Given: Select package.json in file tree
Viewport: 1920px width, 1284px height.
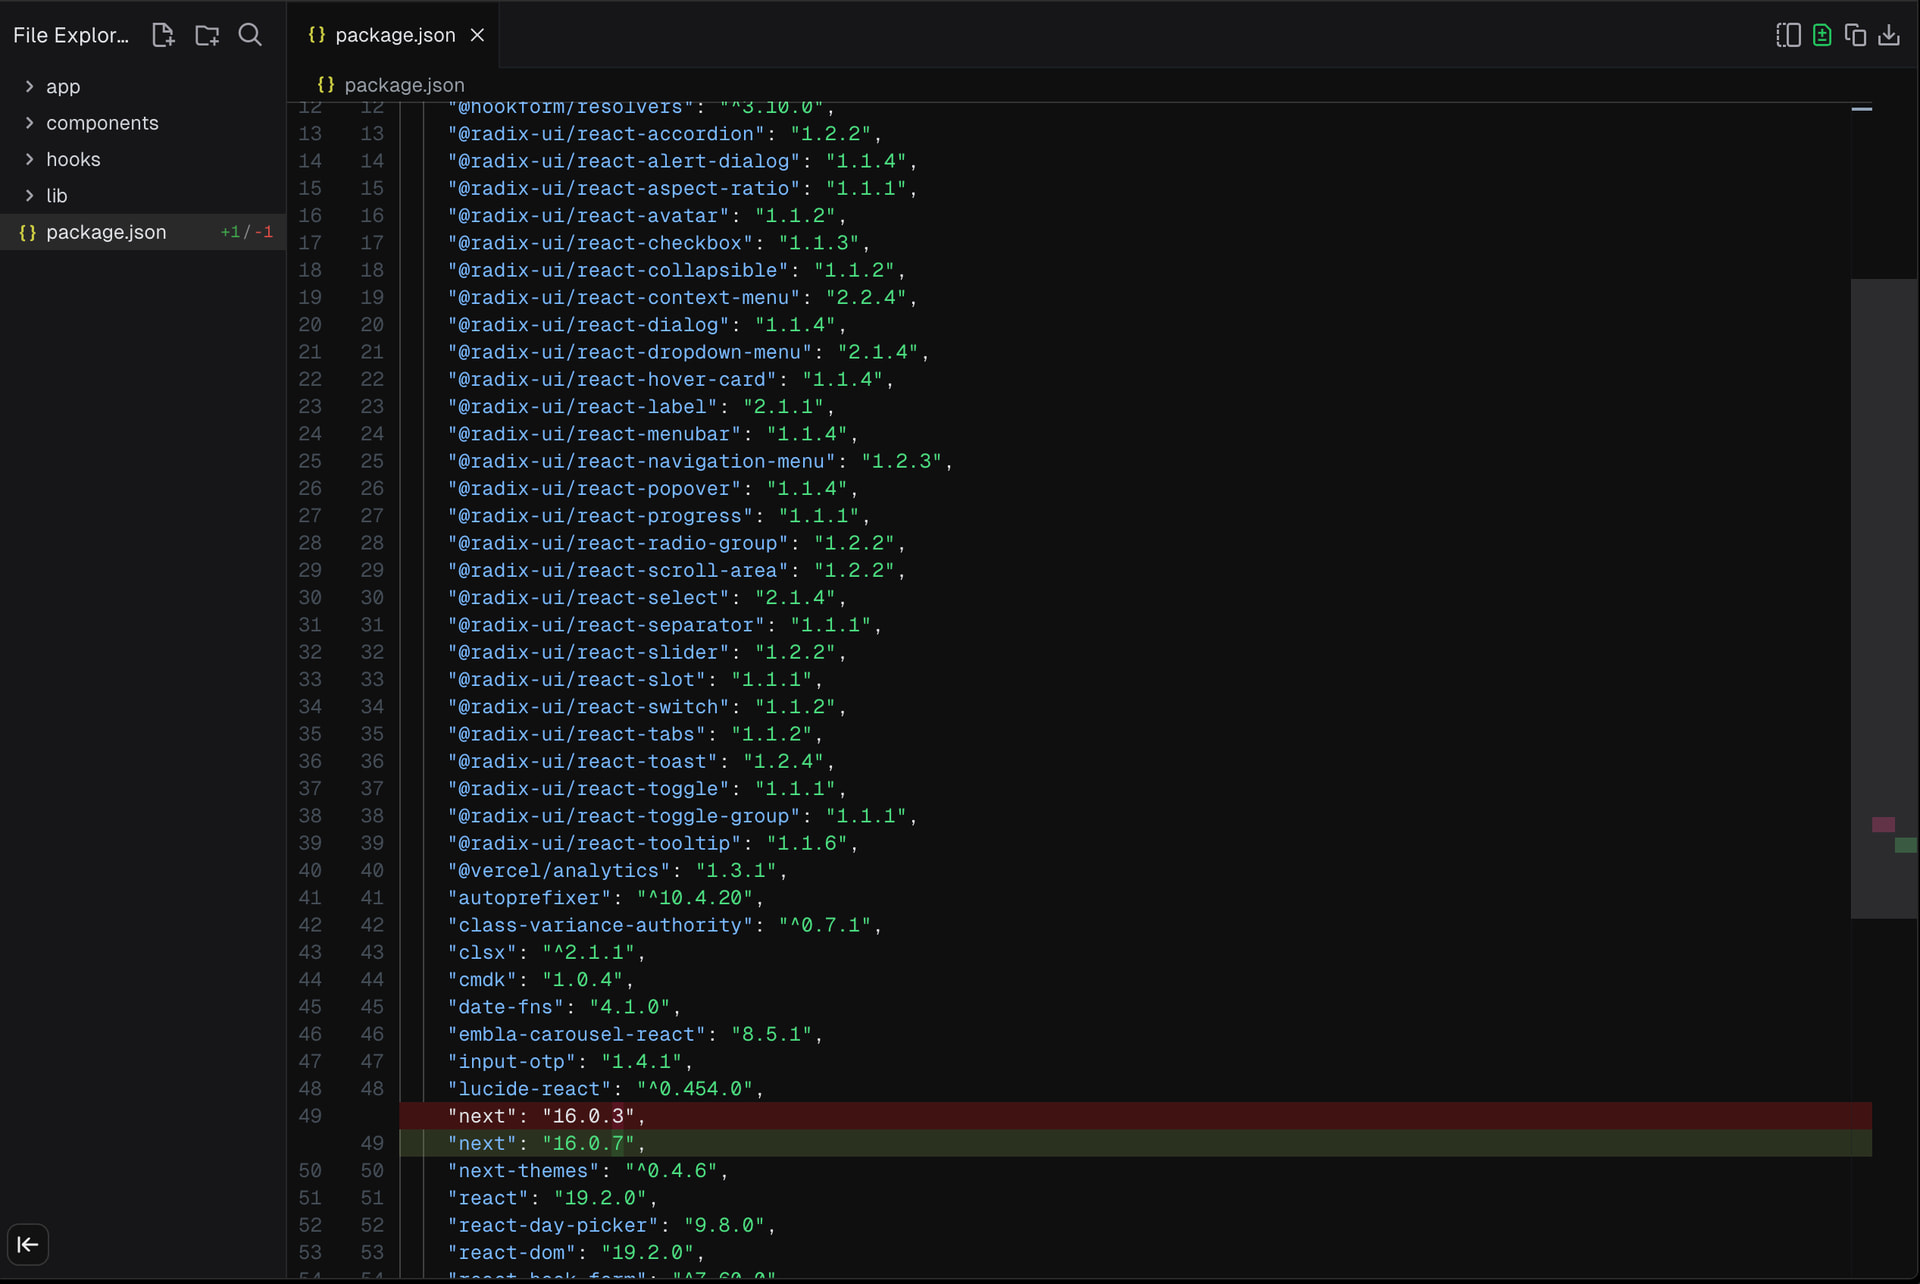Looking at the screenshot, I should pyautogui.click(x=106, y=232).
